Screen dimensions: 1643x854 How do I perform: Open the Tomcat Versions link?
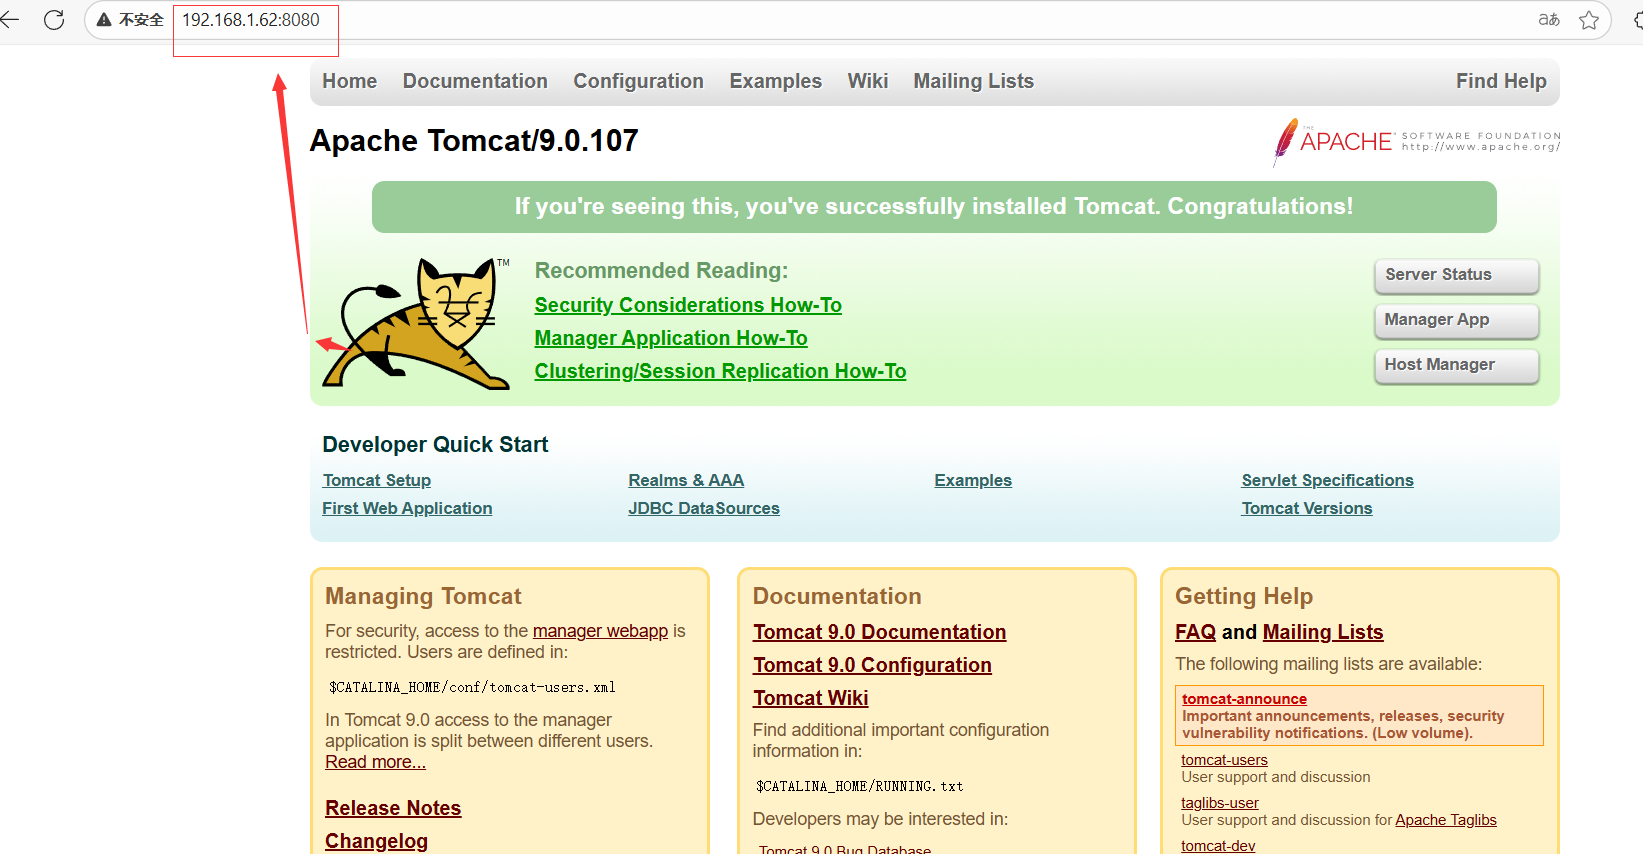point(1307,508)
